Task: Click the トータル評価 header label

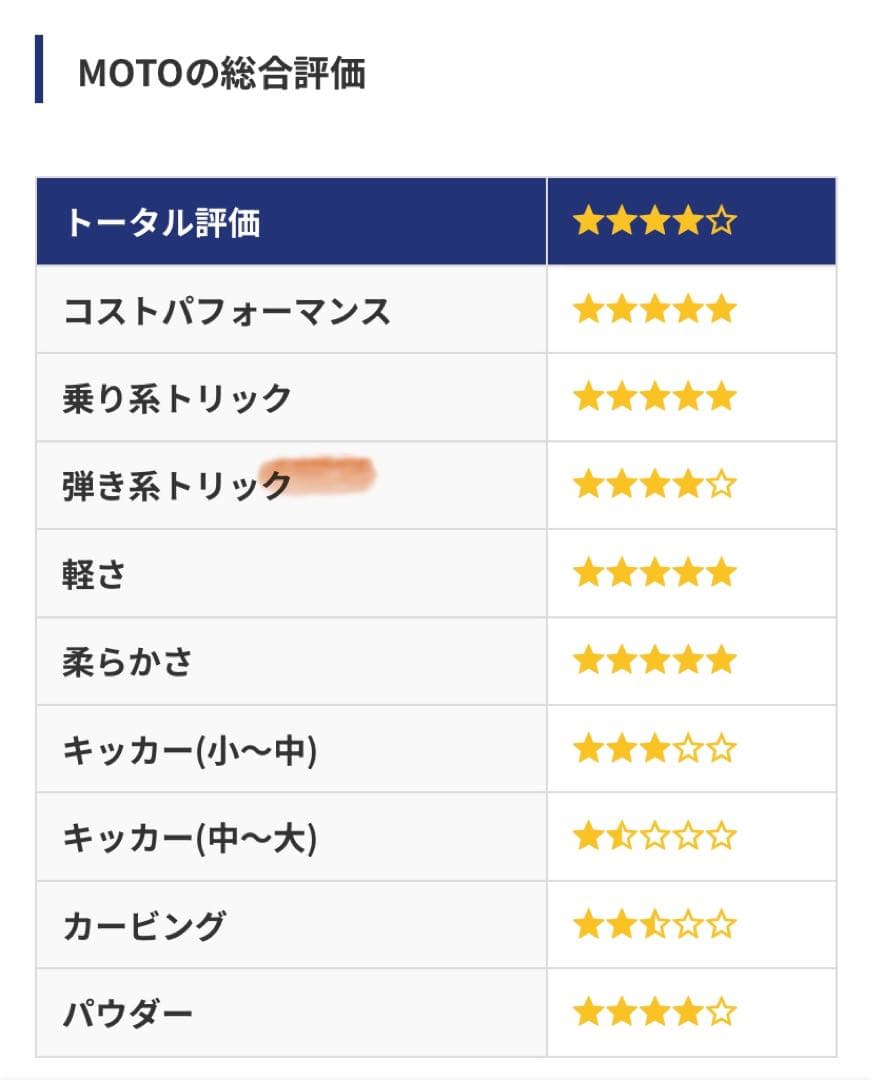Action: (x=161, y=222)
